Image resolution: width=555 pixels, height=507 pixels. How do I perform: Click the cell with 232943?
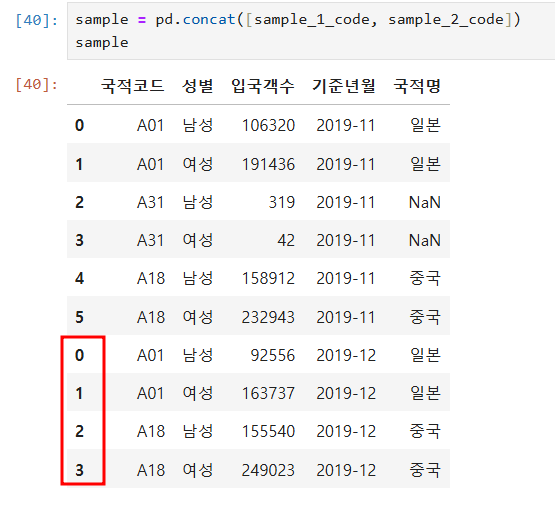(268, 317)
